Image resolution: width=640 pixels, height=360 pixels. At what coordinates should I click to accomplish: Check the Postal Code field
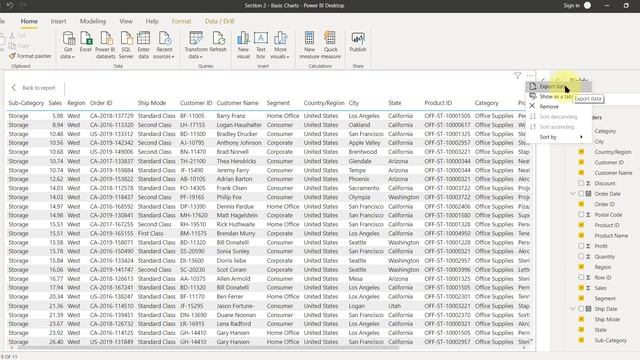click(581, 215)
